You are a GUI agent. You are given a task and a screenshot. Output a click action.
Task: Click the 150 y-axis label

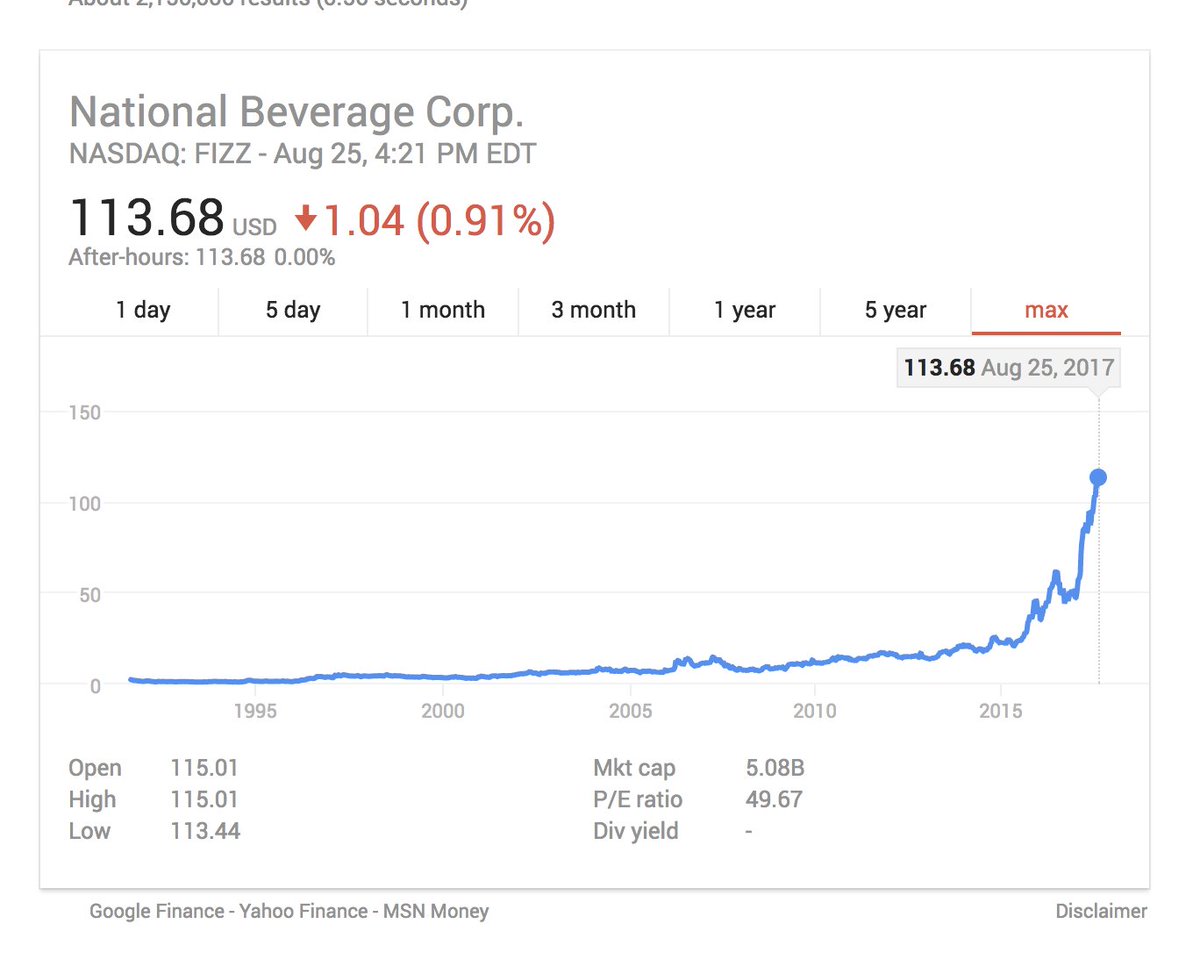pyautogui.click(x=85, y=411)
